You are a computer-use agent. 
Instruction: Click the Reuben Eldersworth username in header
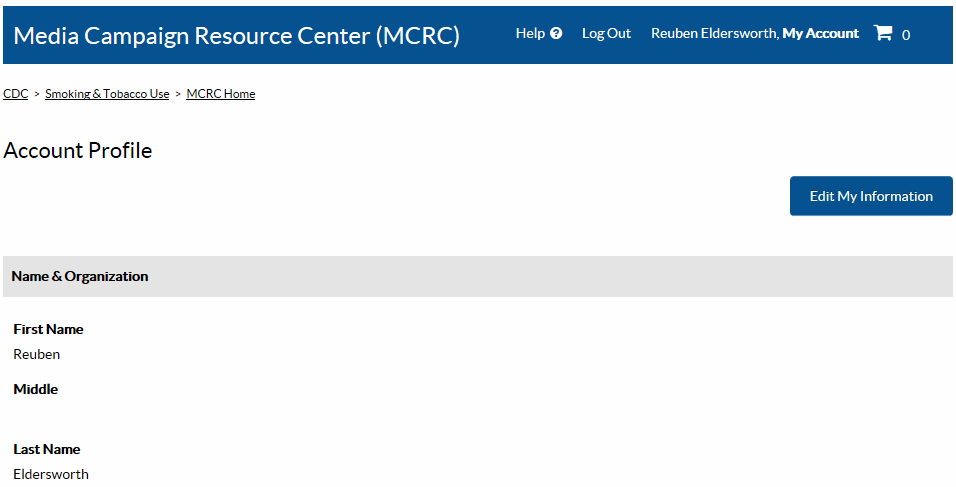(x=714, y=33)
